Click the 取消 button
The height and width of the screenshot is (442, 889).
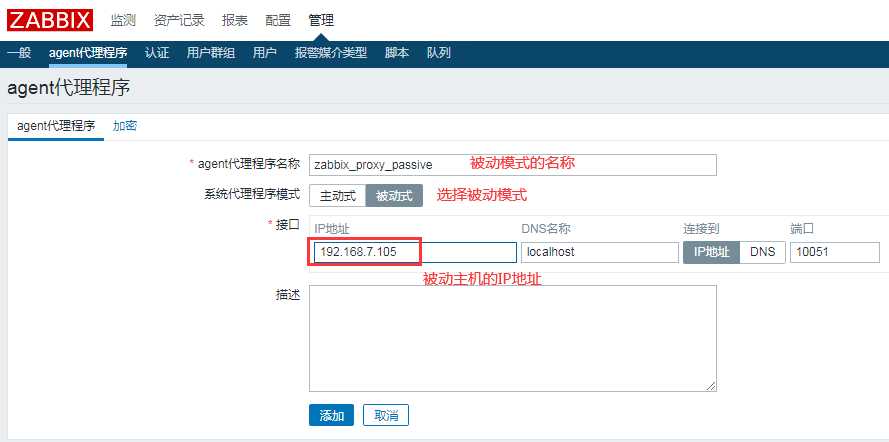(x=386, y=415)
